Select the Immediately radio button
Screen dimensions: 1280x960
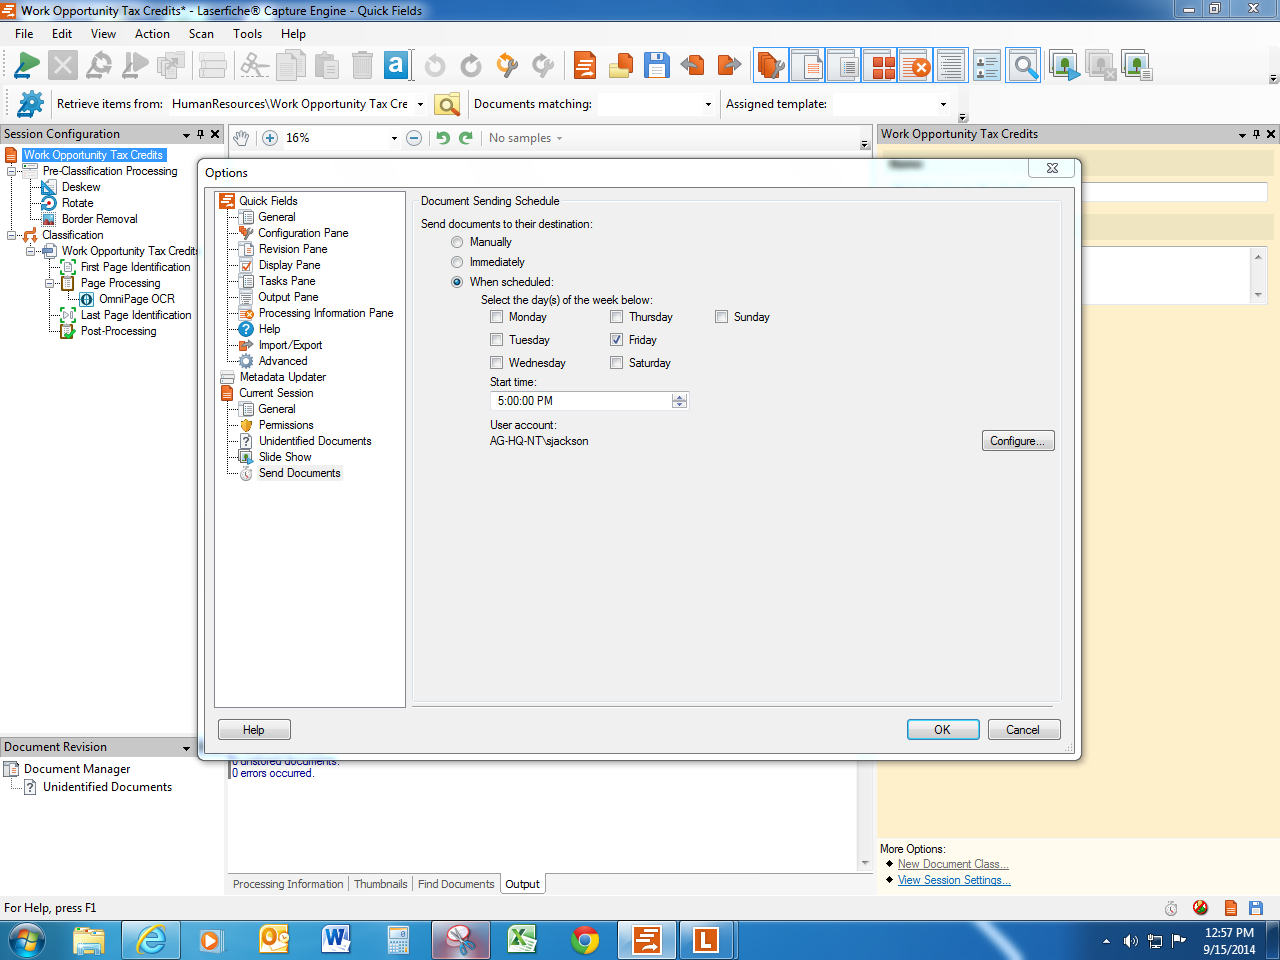tap(457, 262)
